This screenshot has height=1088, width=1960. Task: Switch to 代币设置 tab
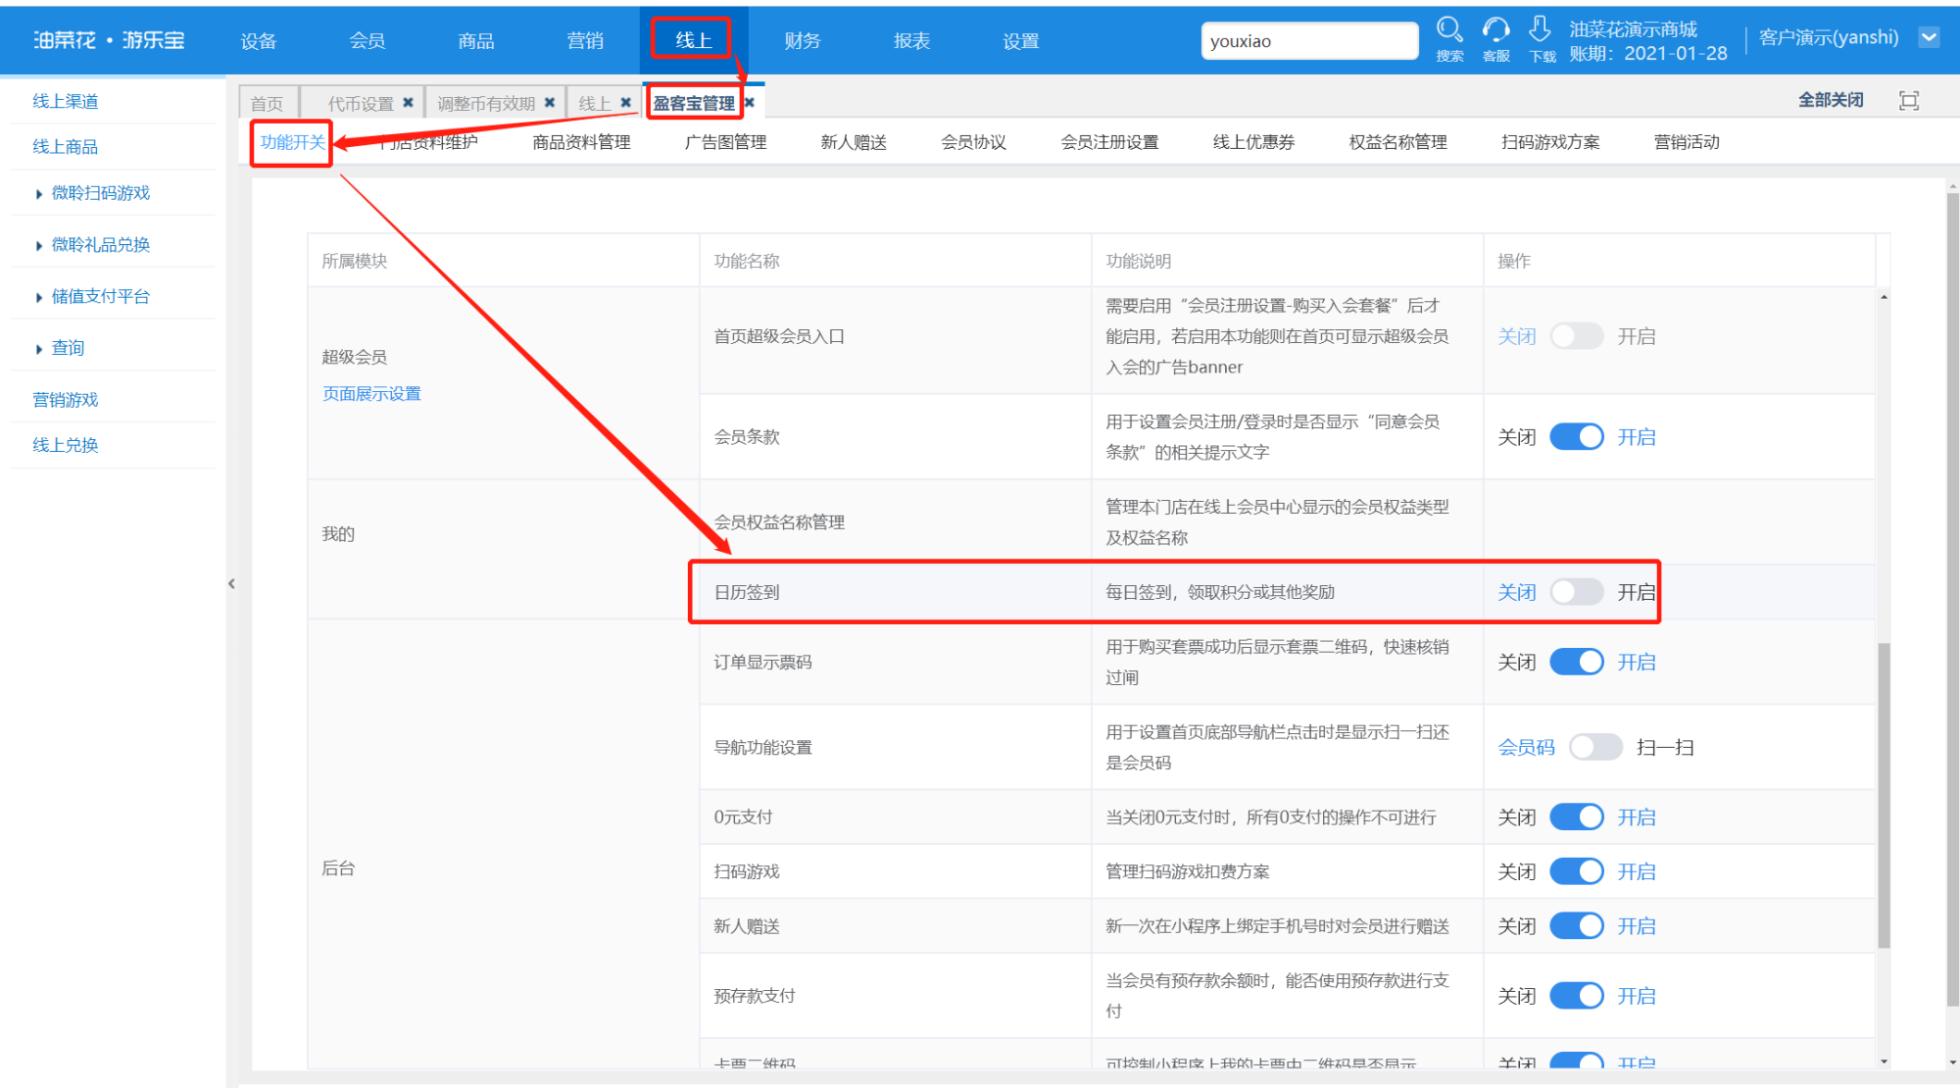tap(361, 103)
